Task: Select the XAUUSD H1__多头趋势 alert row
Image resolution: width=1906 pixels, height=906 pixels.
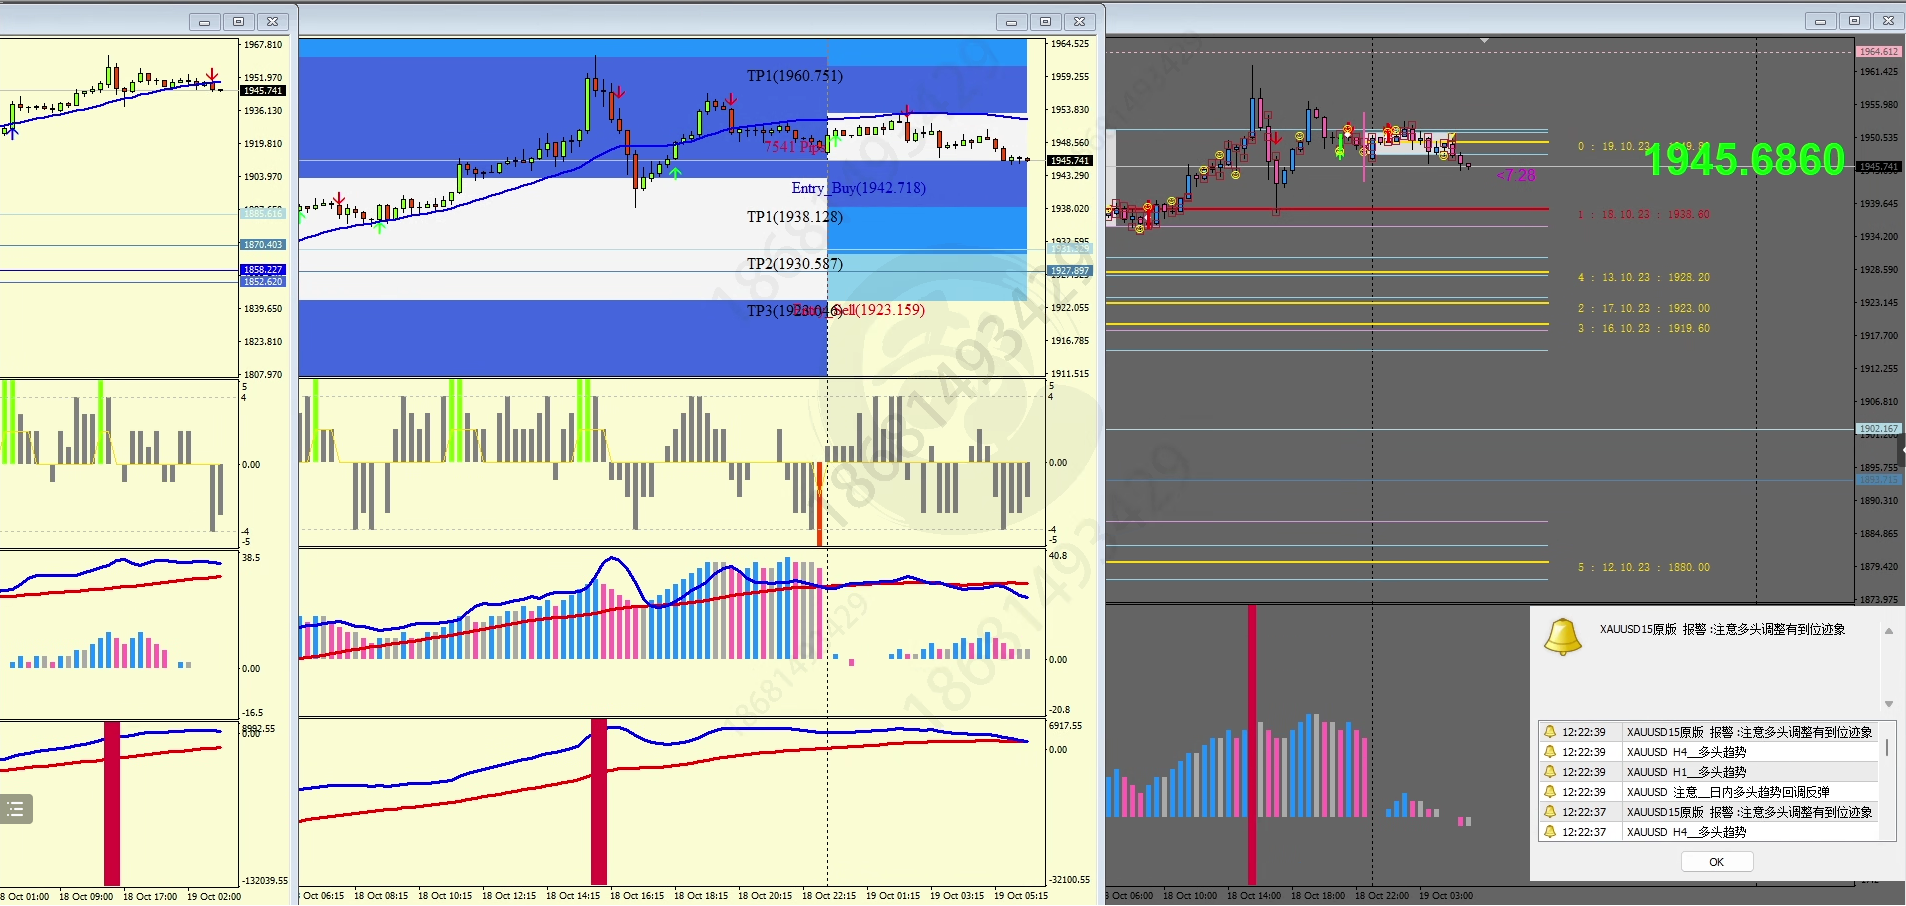Action: pyautogui.click(x=1708, y=772)
